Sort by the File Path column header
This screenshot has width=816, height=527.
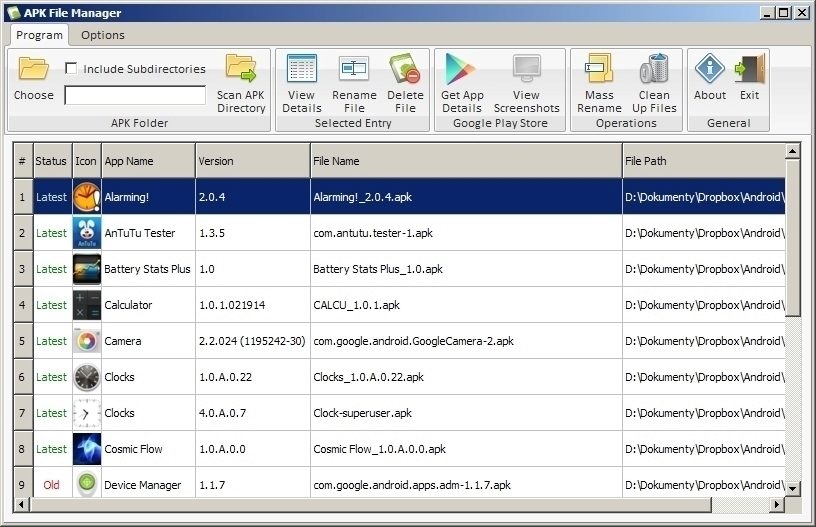[704, 161]
